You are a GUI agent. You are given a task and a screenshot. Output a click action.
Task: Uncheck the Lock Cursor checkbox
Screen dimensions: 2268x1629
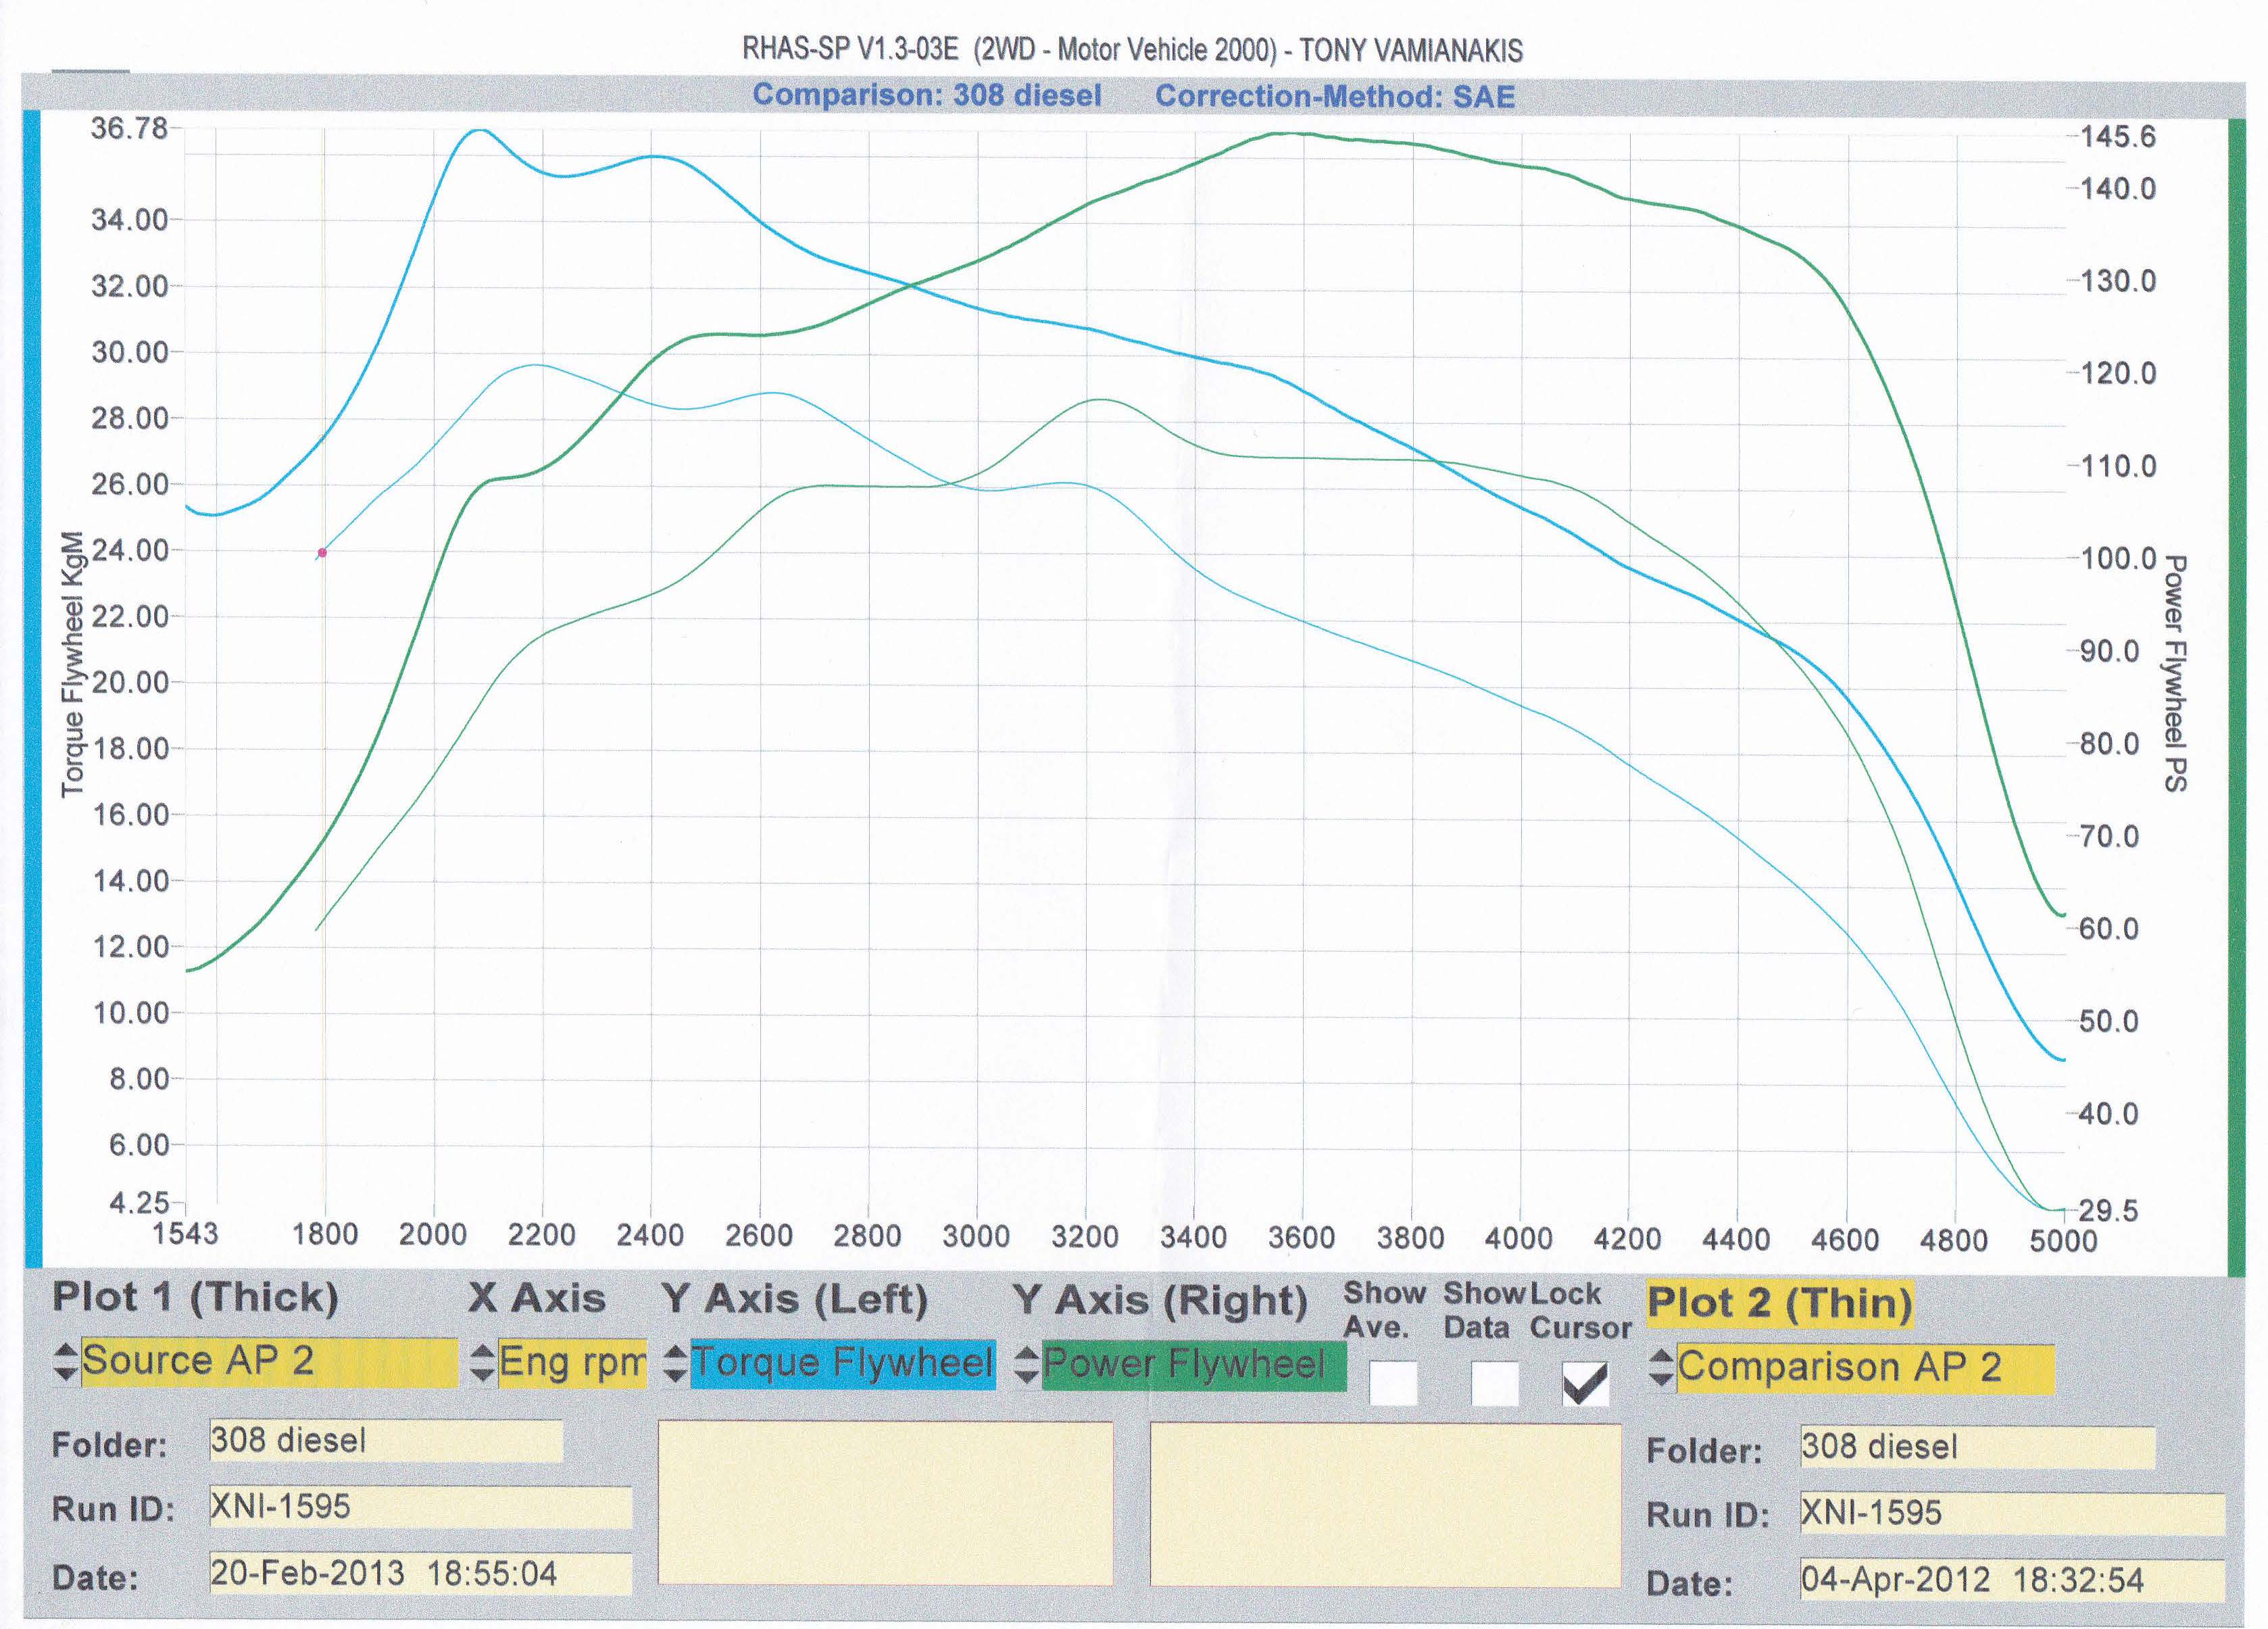coord(1585,1383)
